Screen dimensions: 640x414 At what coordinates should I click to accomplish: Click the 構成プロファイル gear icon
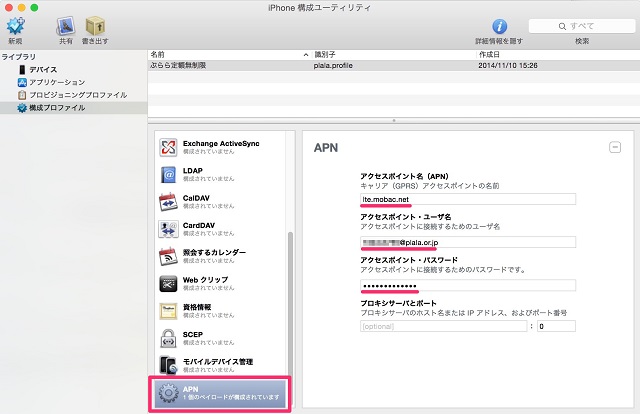tap(22, 108)
